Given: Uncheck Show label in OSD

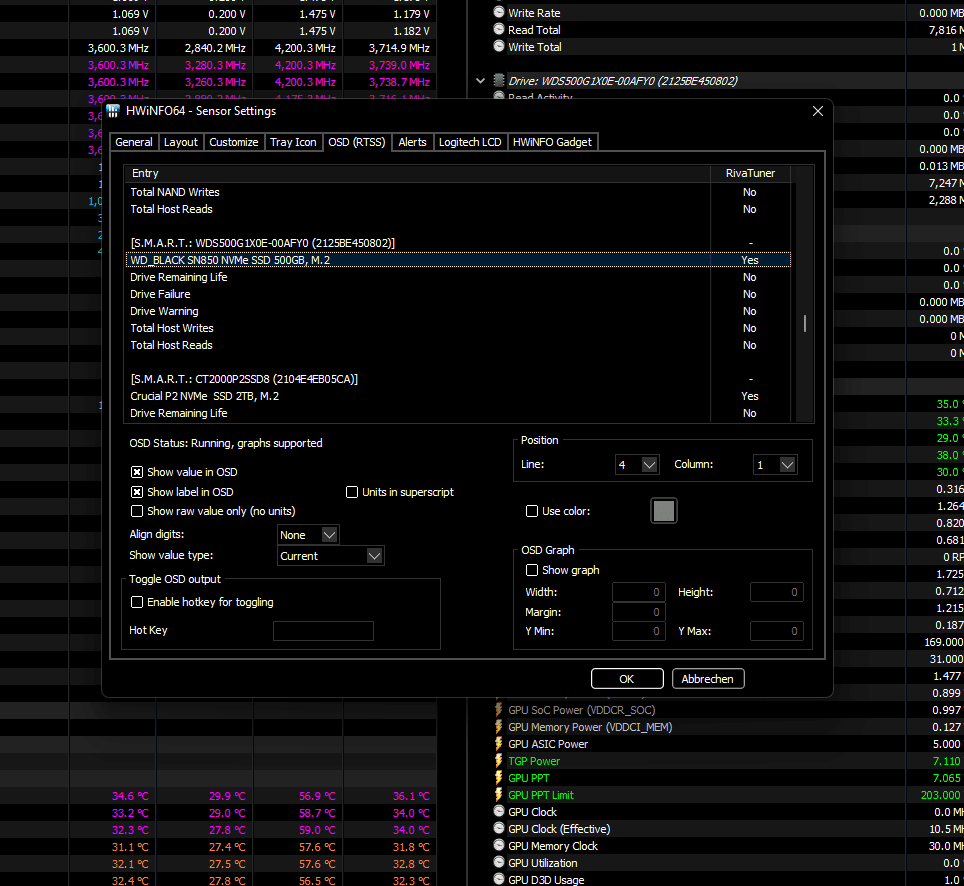Looking at the screenshot, I should pyautogui.click(x=137, y=492).
